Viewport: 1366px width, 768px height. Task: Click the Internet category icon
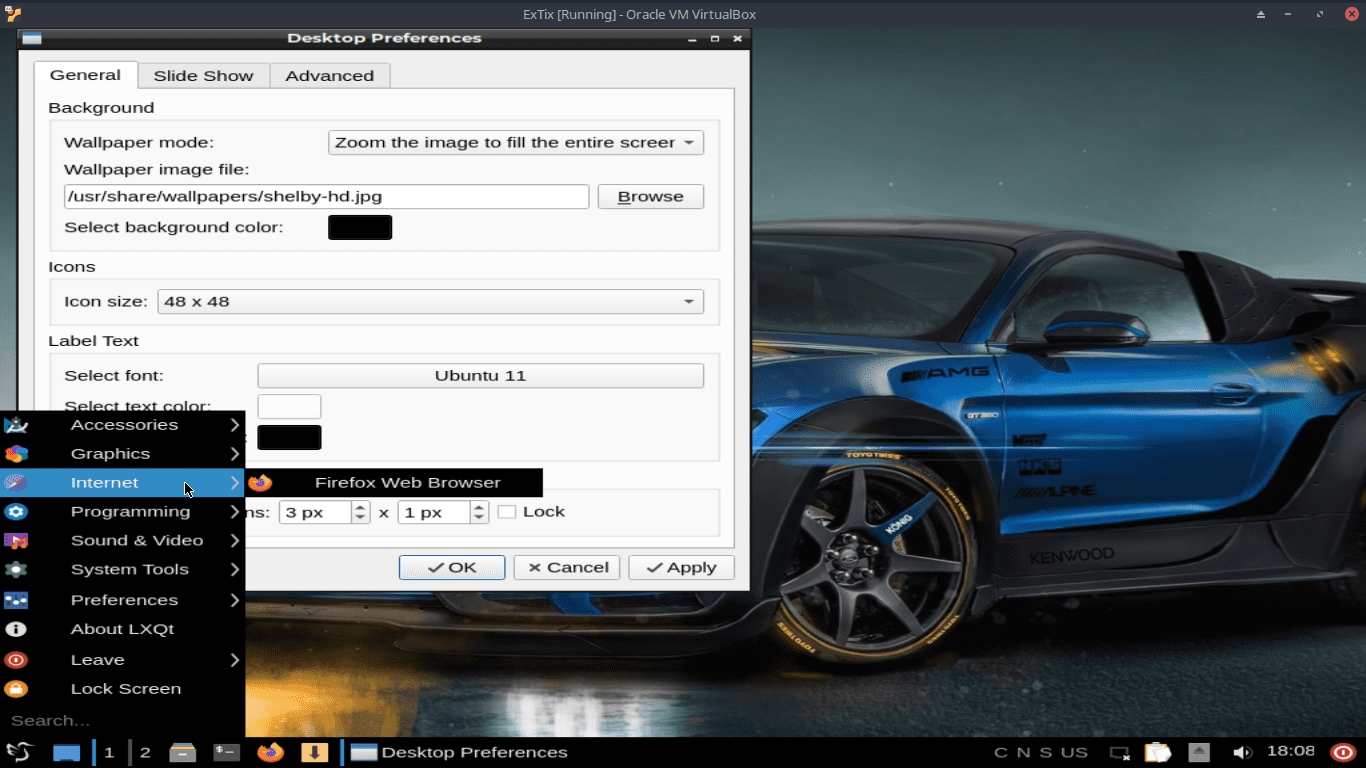pos(16,483)
